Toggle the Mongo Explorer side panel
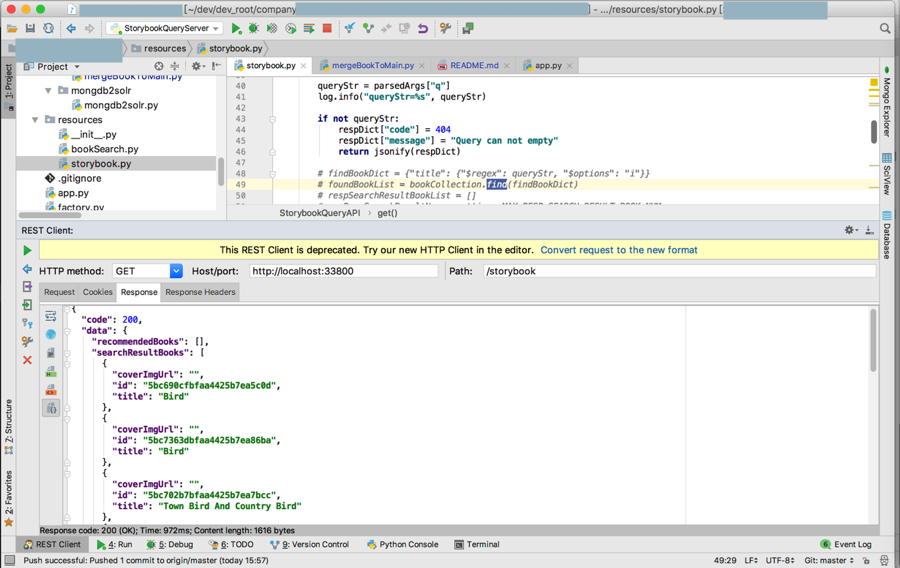The height and width of the screenshot is (568, 900). coord(887,103)
